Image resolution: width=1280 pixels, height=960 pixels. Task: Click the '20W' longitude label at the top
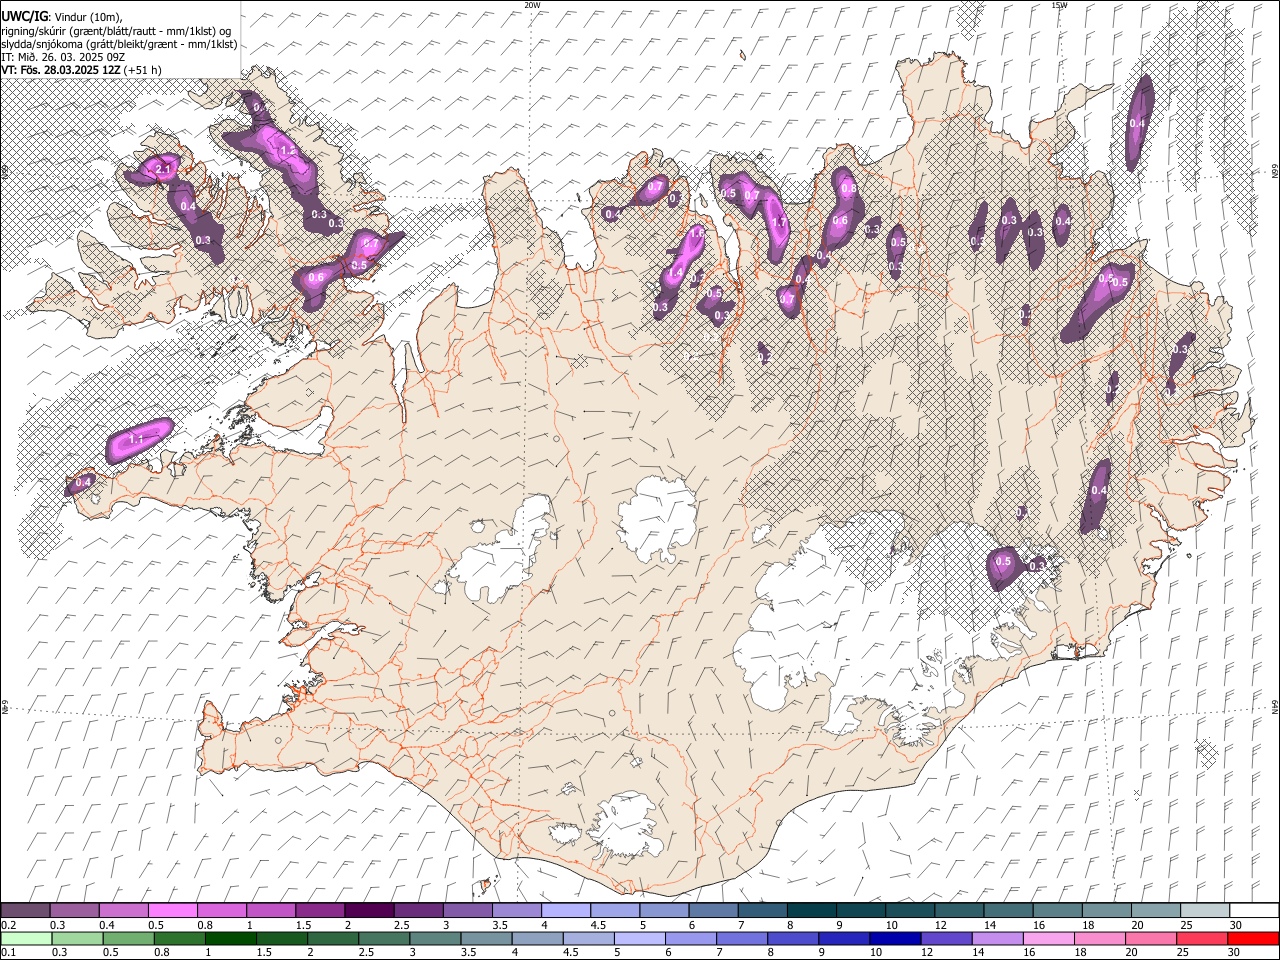[532, 5]
